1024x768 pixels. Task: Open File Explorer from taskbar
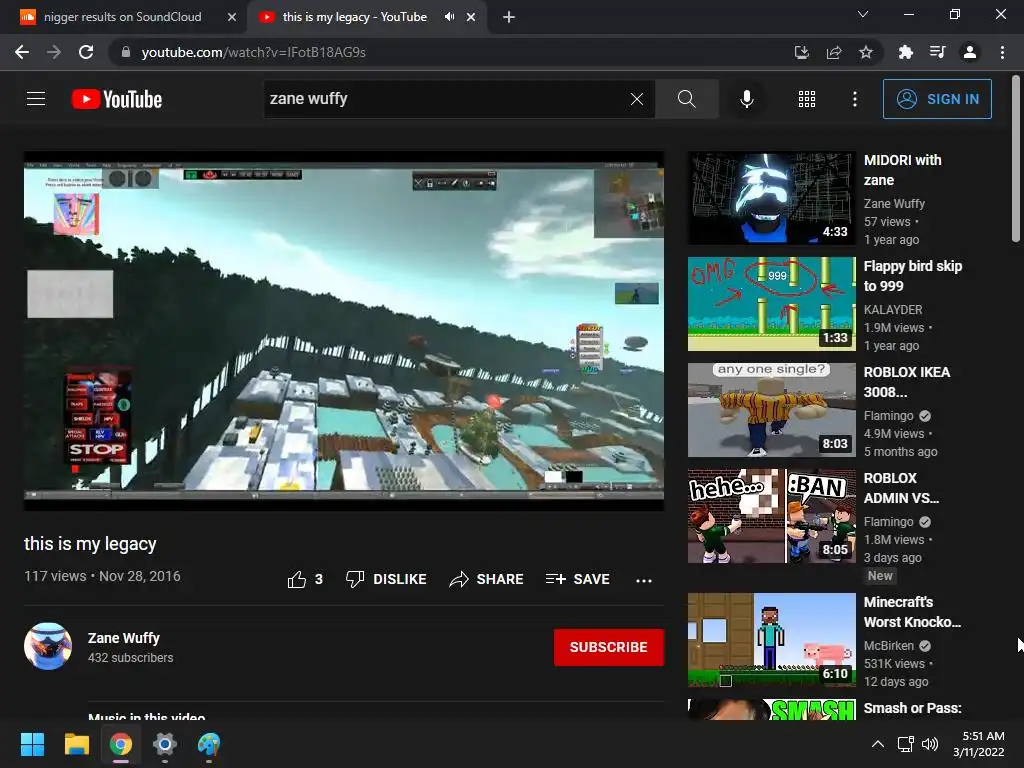pyautogui.click(x=76, y=744)
